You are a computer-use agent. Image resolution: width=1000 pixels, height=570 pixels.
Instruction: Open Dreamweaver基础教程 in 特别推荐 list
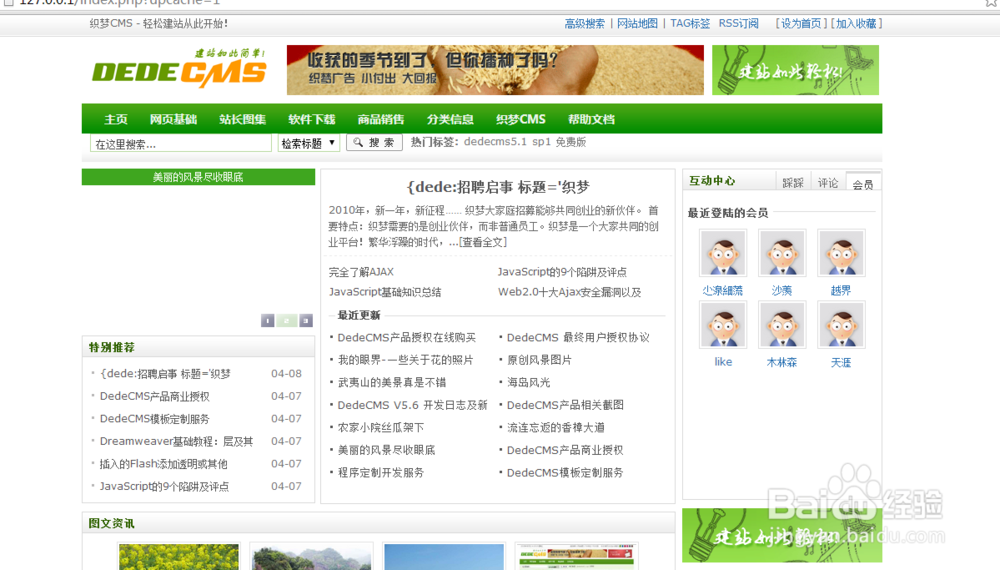tap(176, 441)
